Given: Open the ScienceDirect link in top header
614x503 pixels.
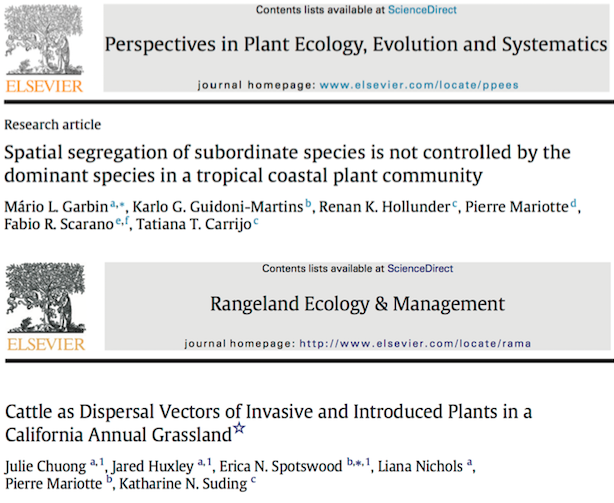Looking at the screenshot, I should (422, 10).
